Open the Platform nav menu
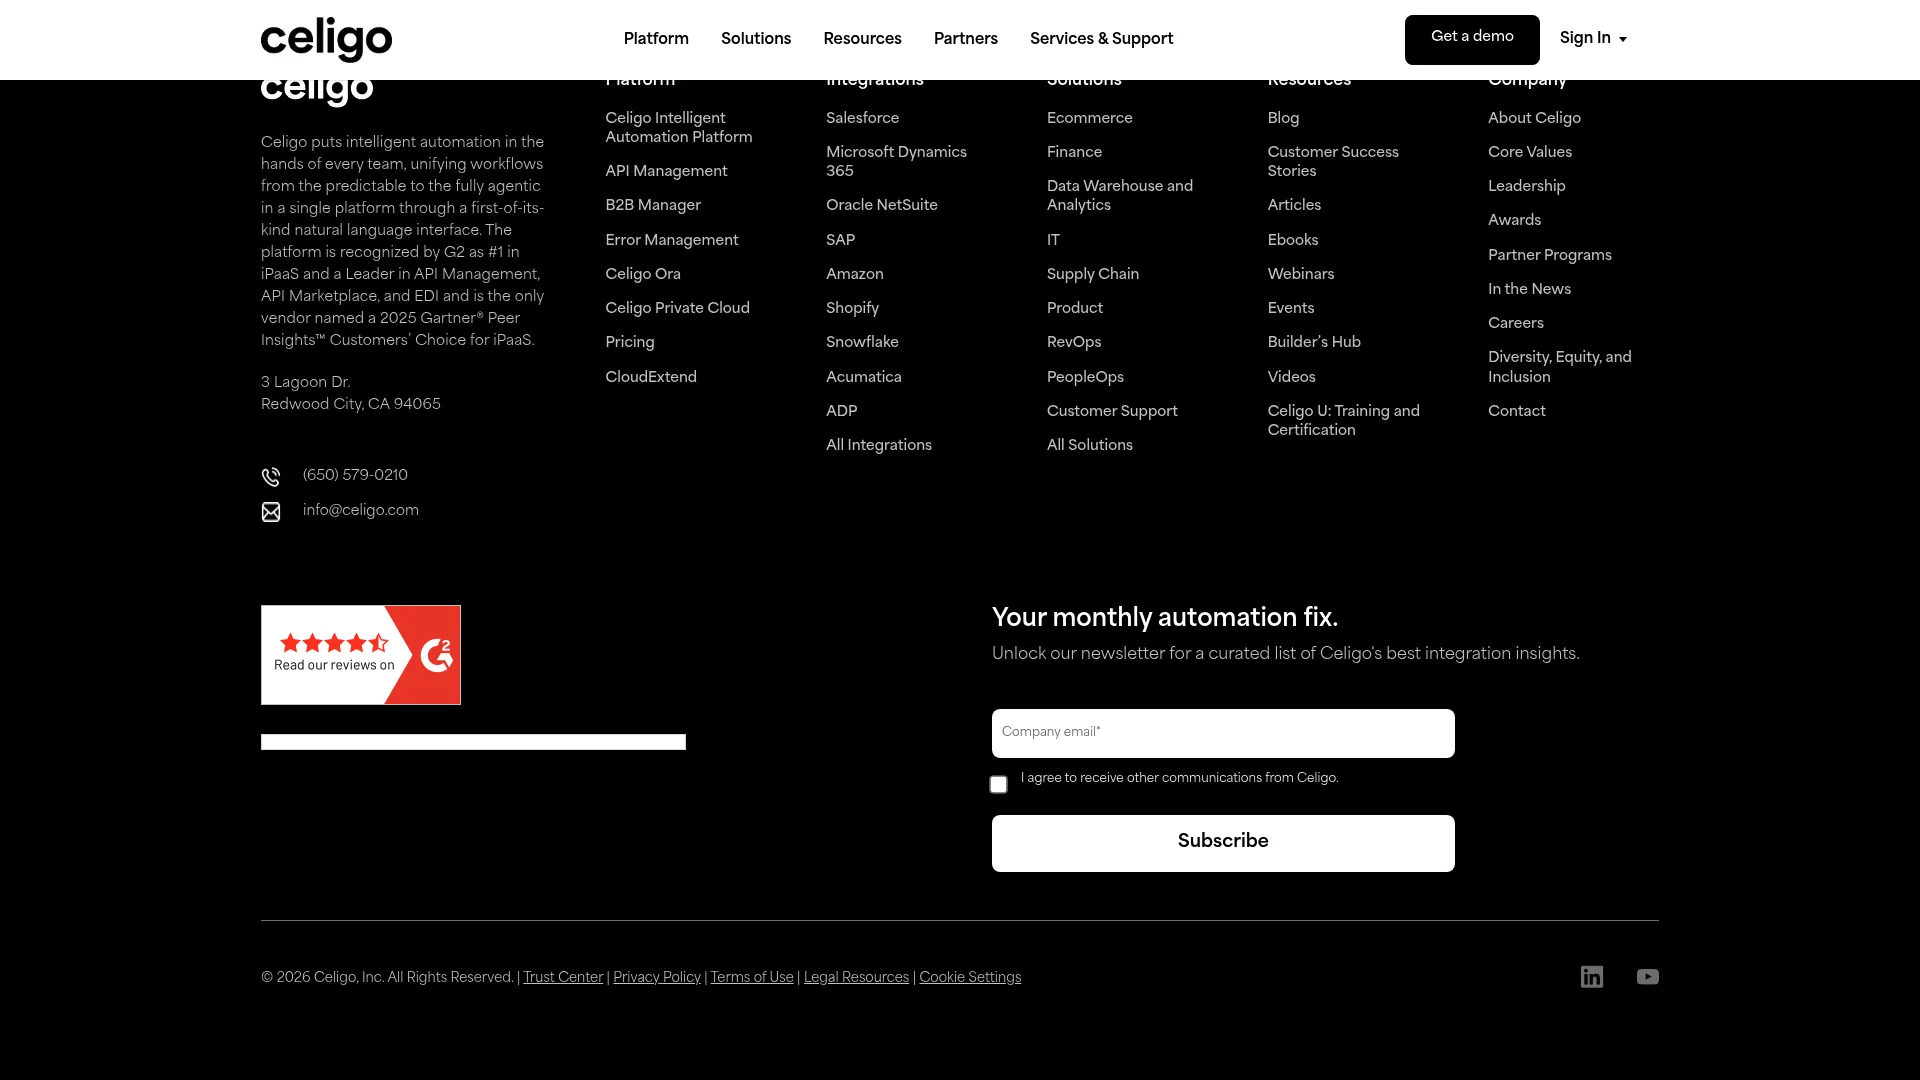The image size is (1920, 1080). (x=656, y=39)
